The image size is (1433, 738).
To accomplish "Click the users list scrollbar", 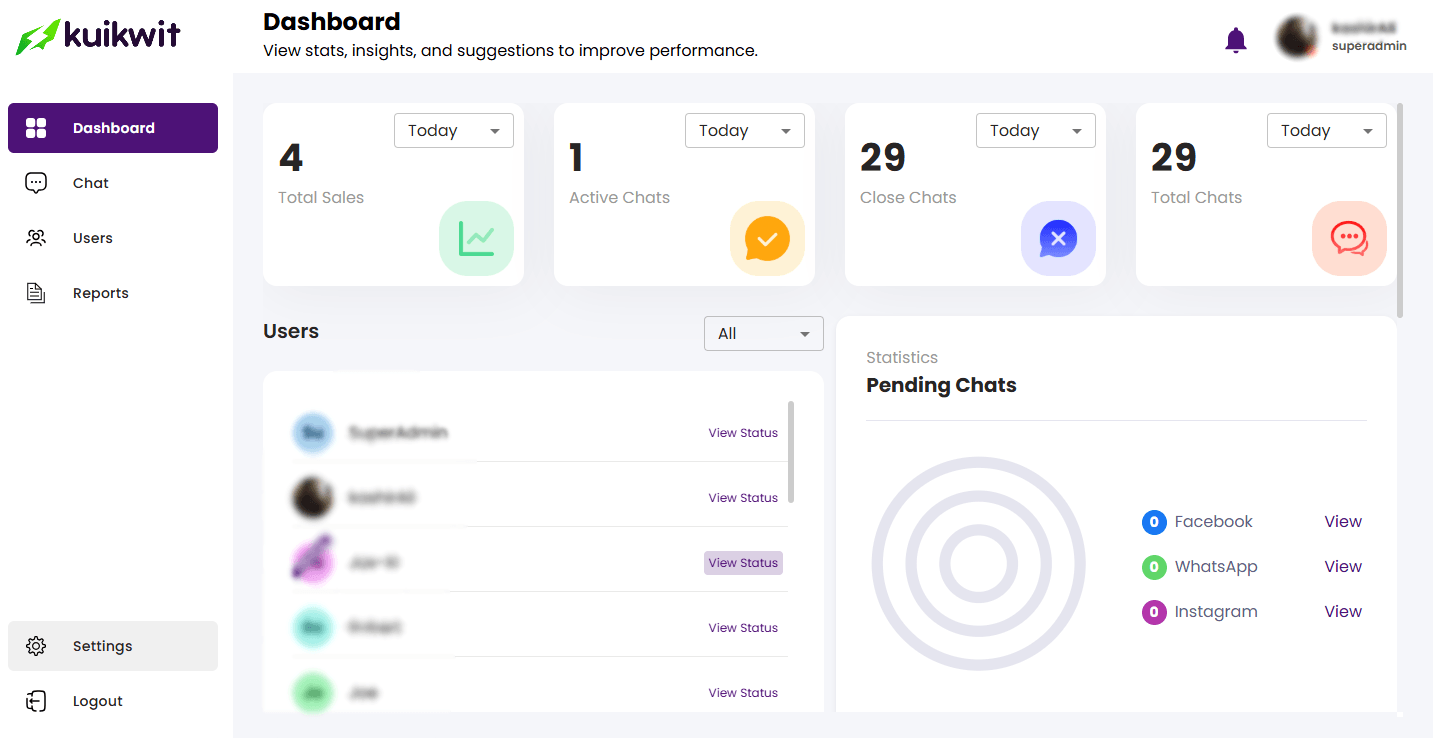I will pos(791,452).
